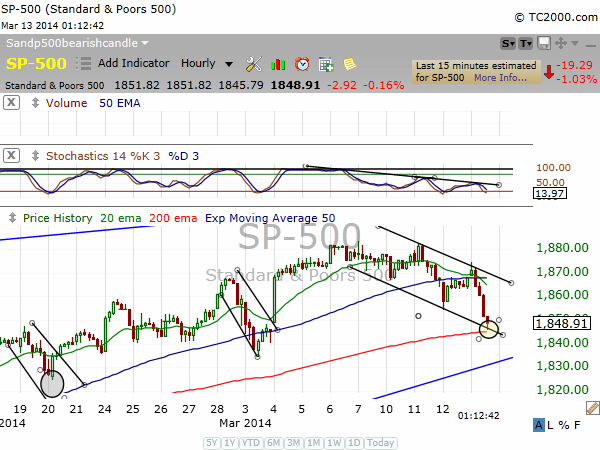
Task: Click the 50 EMA label in Volume pane
Action: (x=120, y=103)
